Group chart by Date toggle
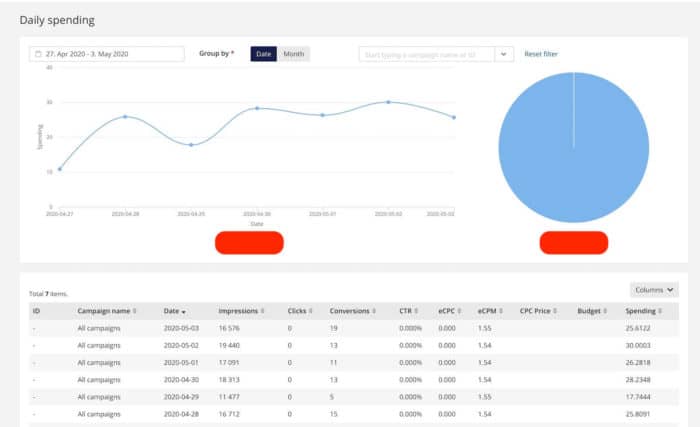This screenshot has height=427, width=700. point(263,54)
